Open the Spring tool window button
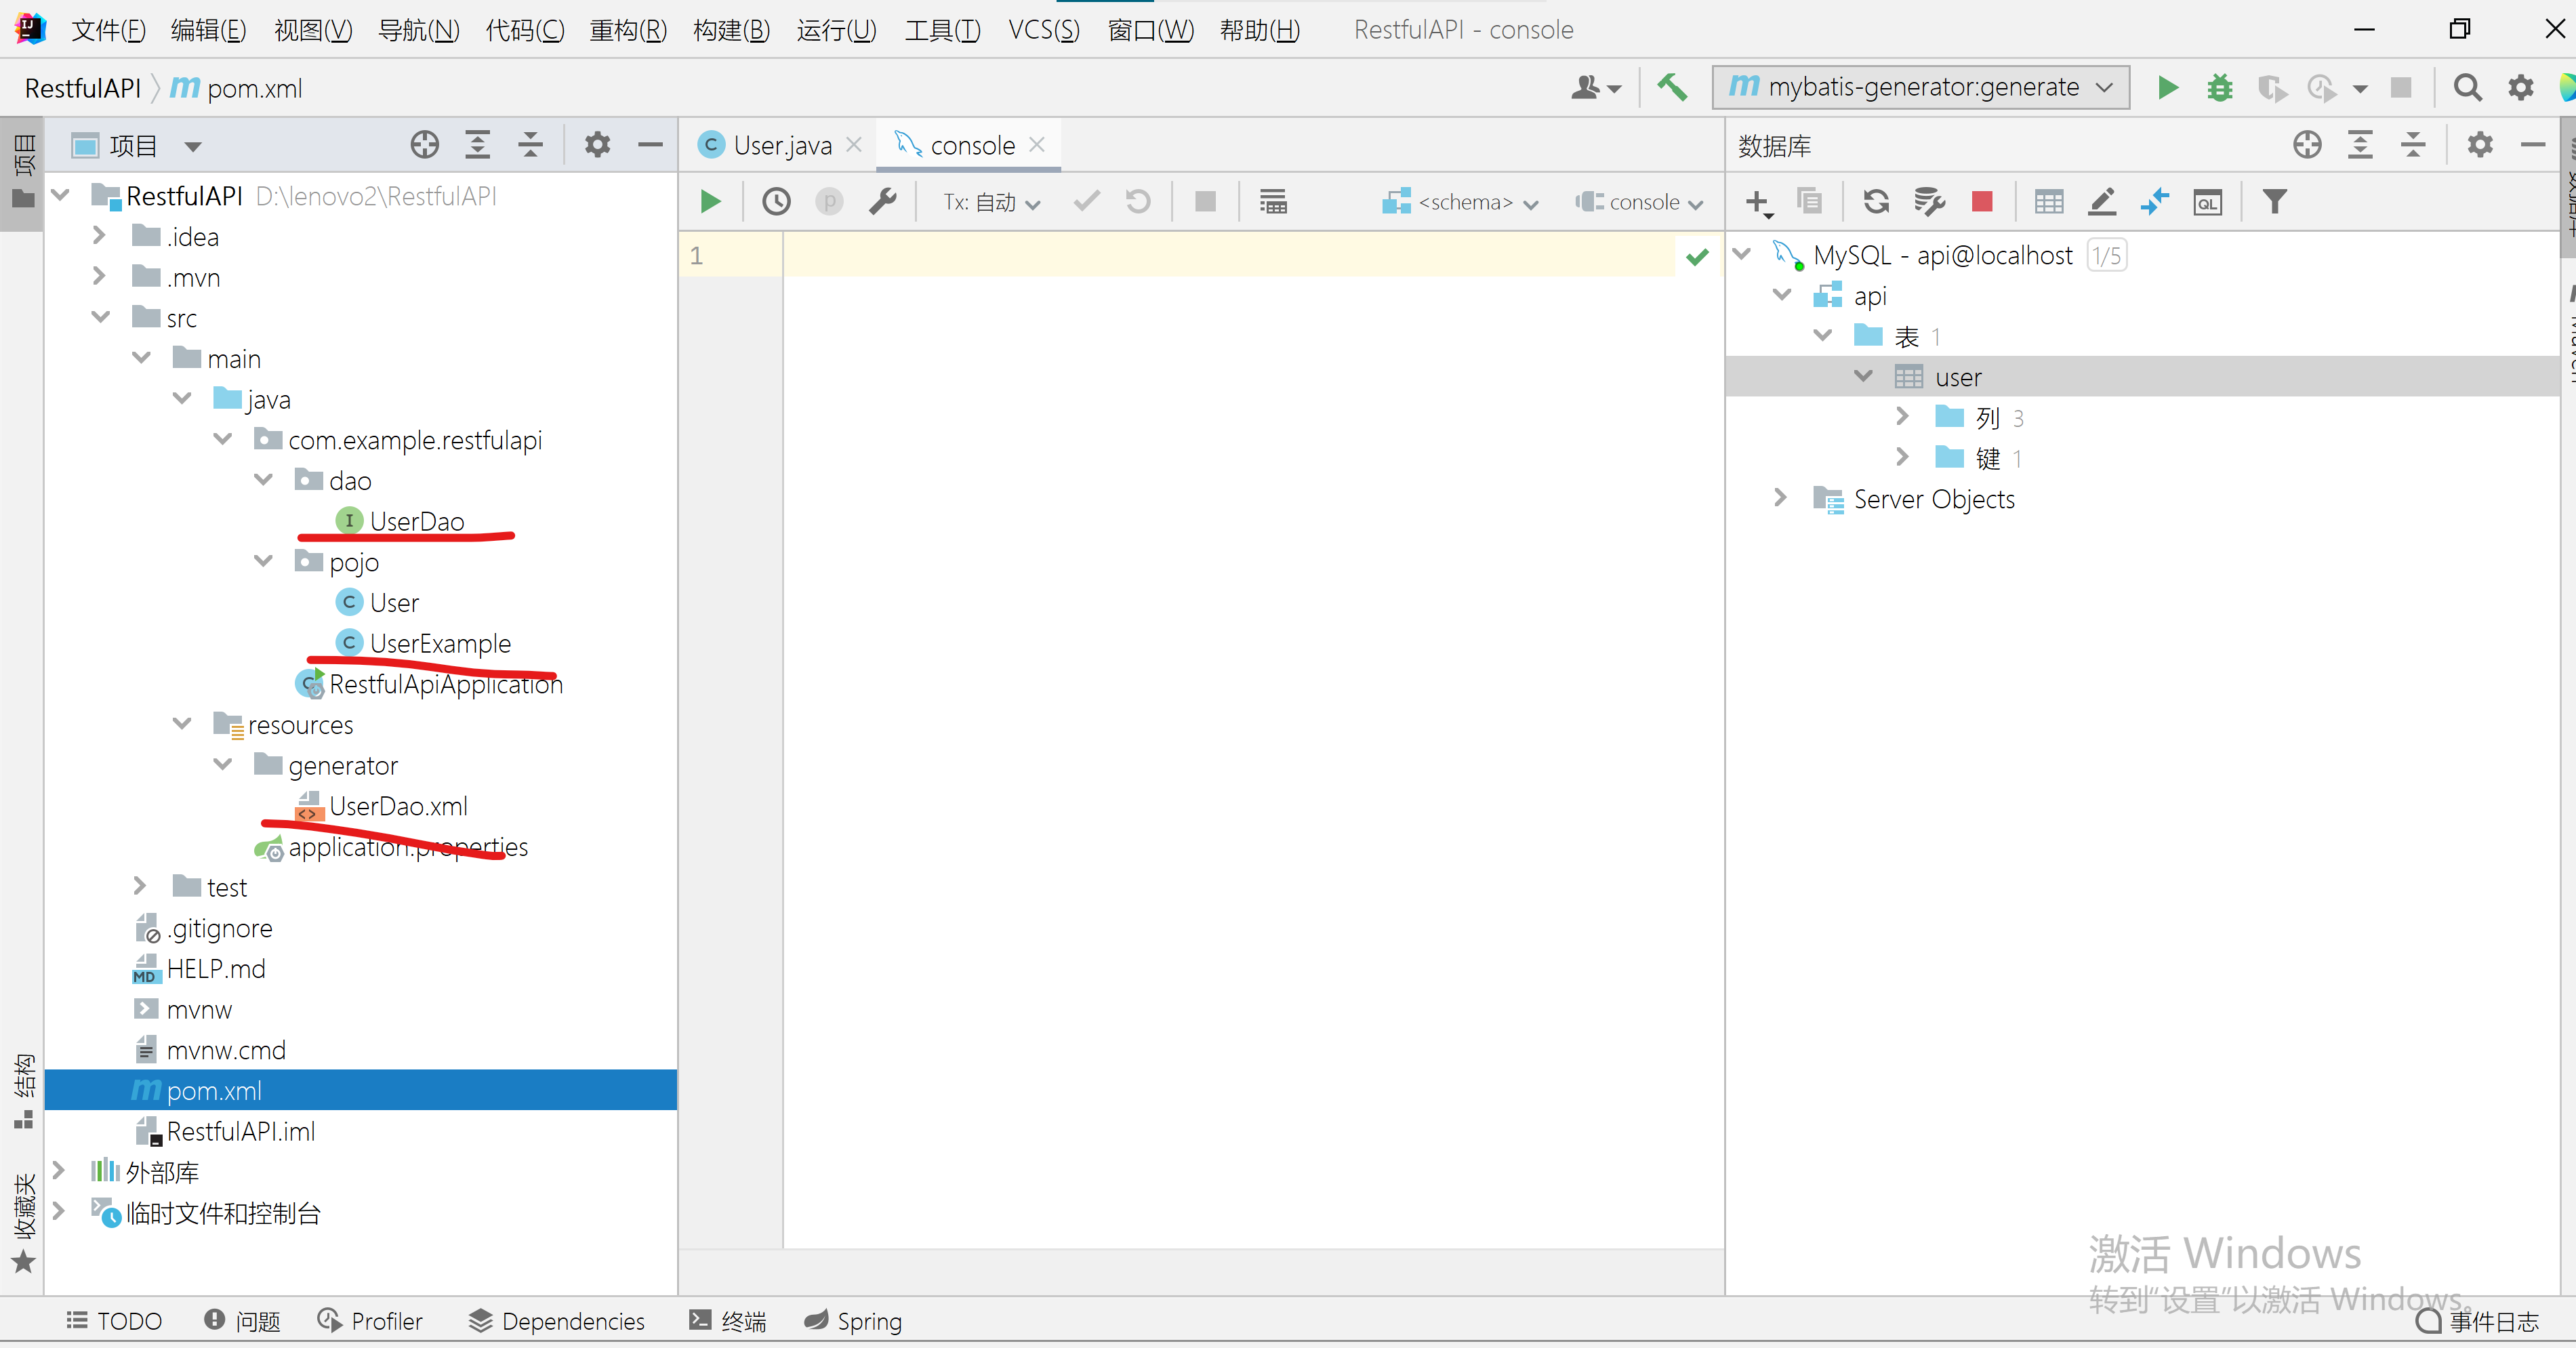 click(x=853, y=1321)
